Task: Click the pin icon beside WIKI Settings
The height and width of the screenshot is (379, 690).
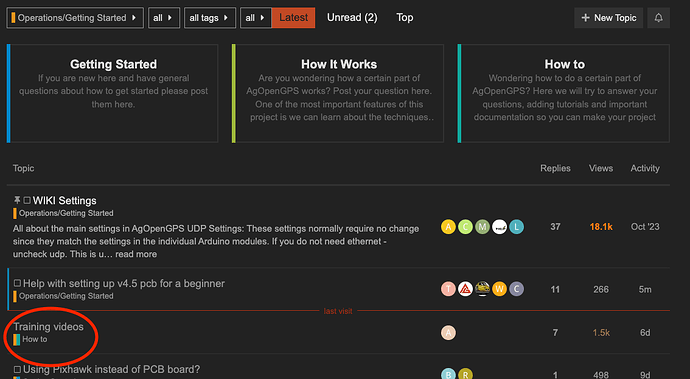Action: [17, 200]
